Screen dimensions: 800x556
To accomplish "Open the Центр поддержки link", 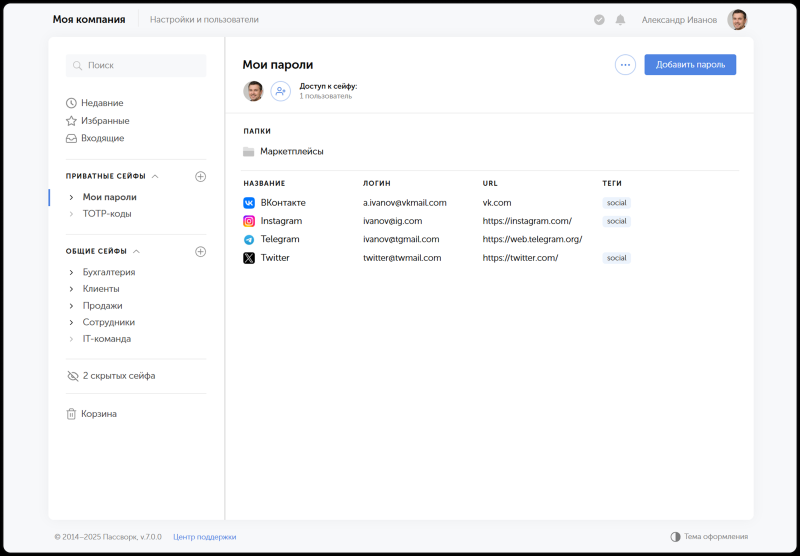I will [205, 537].
